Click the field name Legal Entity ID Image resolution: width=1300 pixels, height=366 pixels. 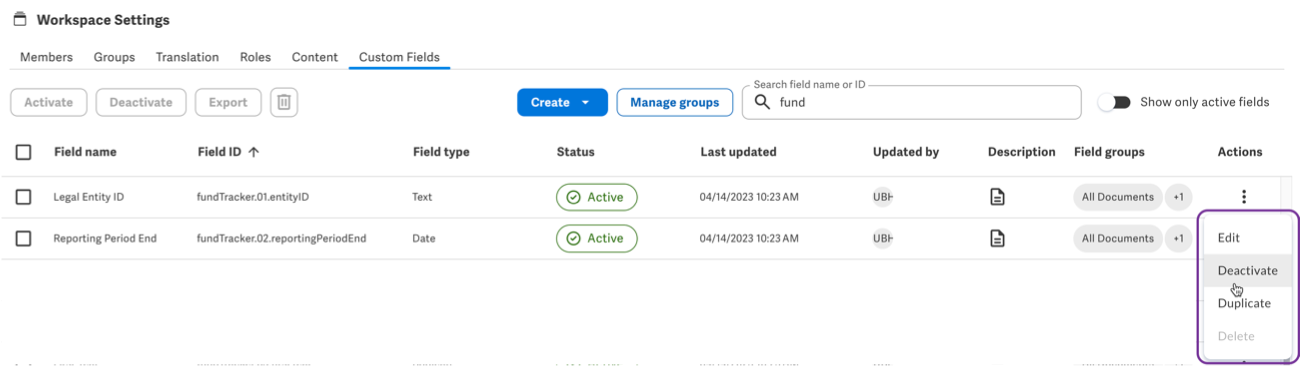tap(89, 197)
